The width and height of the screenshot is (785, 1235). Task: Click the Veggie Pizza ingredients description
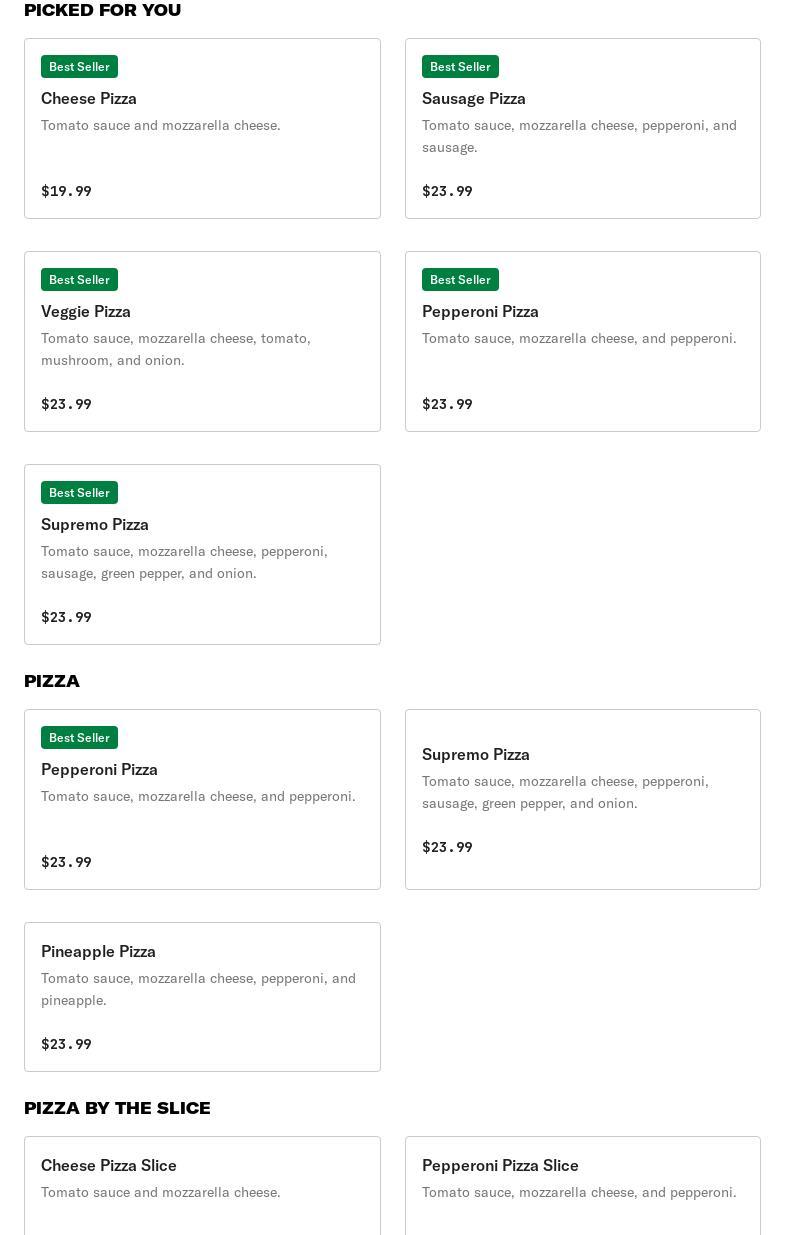(x=176, y=349)
